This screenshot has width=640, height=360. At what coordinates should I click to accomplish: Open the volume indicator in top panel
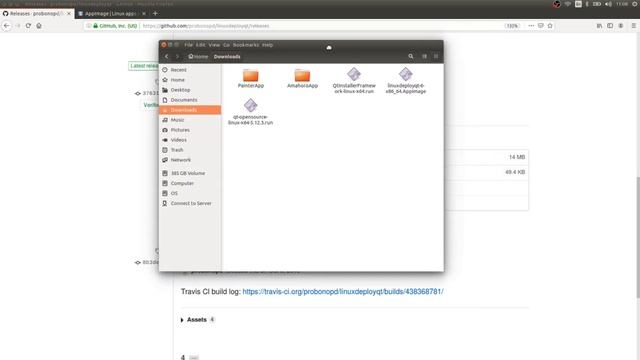608,4
